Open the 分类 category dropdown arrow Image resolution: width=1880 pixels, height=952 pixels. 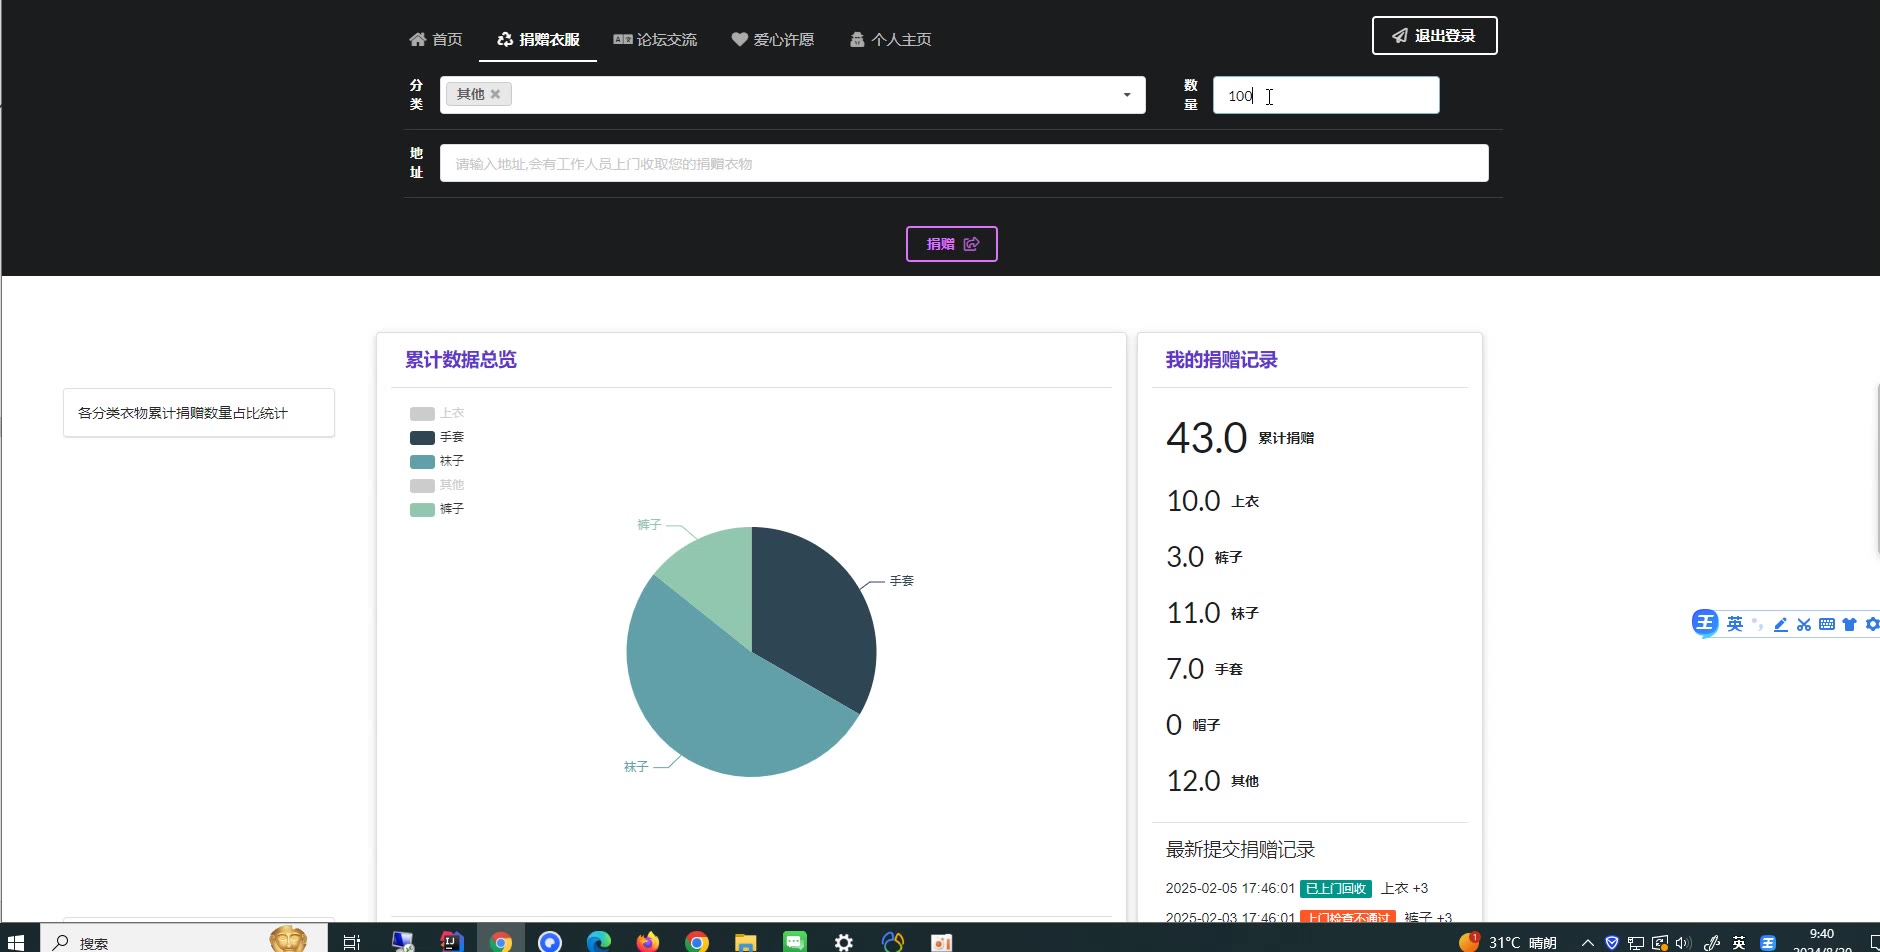pos(1127,95)
